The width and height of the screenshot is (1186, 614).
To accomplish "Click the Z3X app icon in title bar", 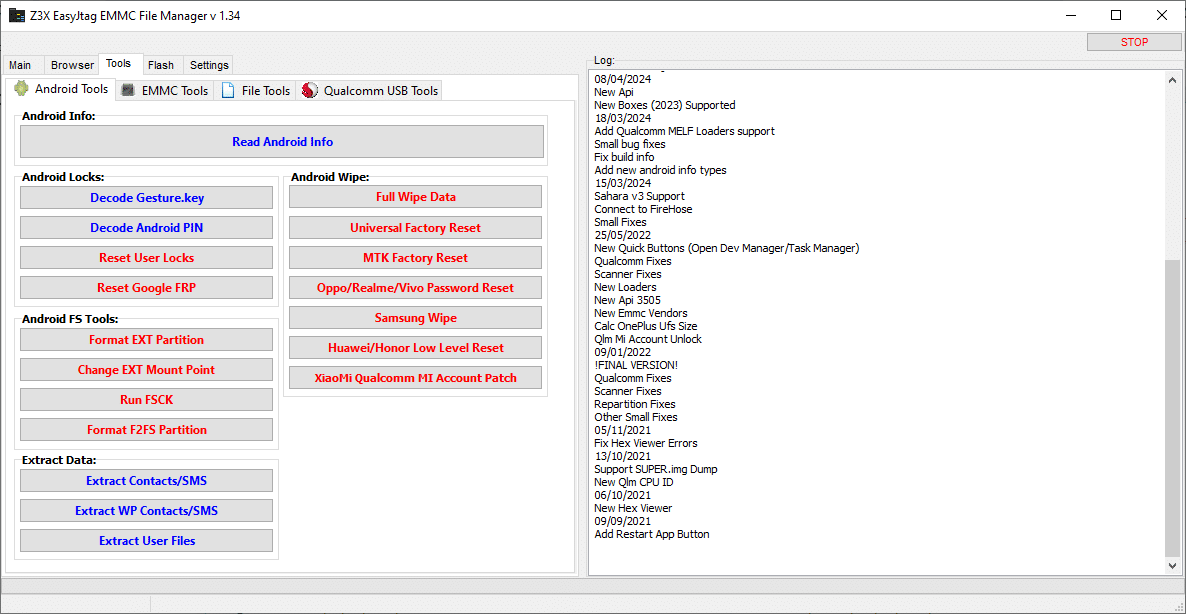I will (x=17, y=16).
